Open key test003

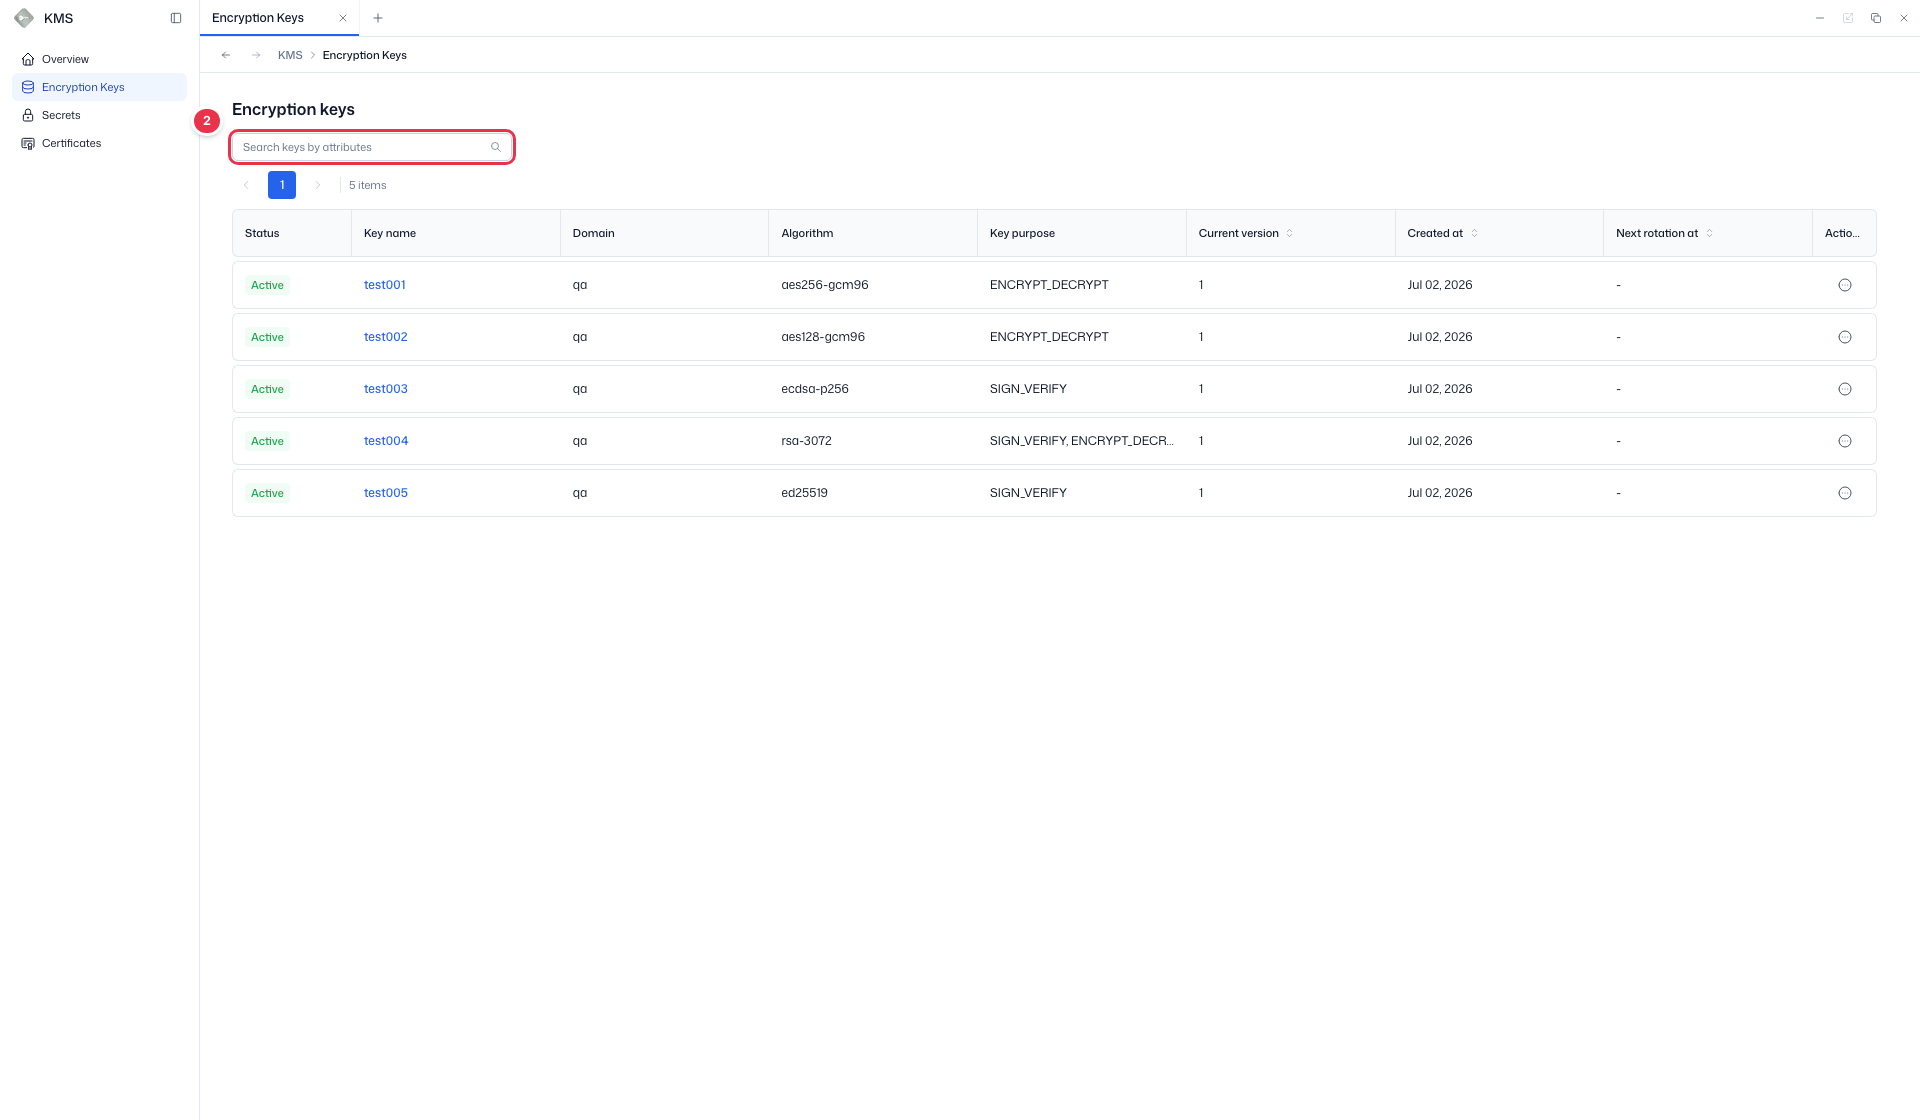click(386, 389)
